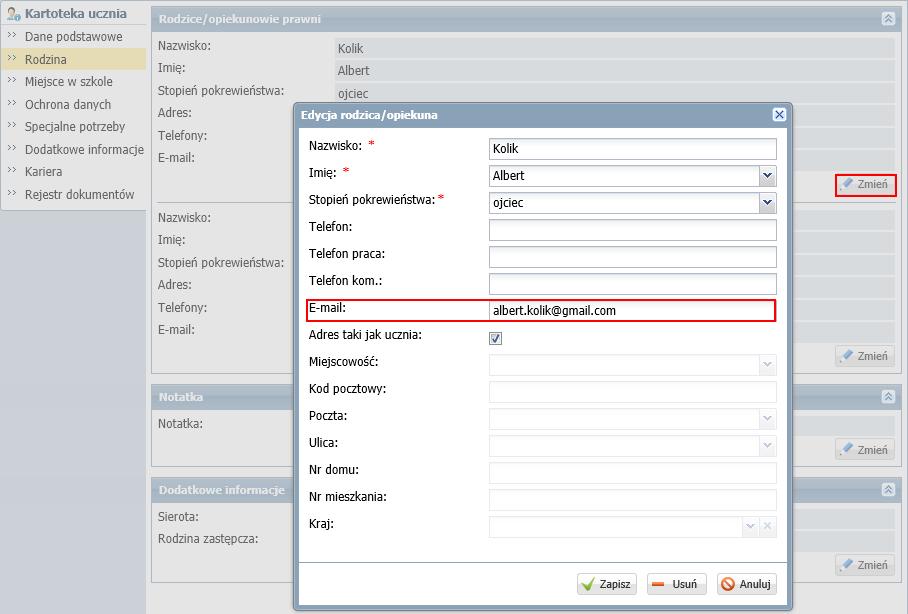Click the Kartoteka ucznia user icon

pyautogui.click(x=14, y=13)
